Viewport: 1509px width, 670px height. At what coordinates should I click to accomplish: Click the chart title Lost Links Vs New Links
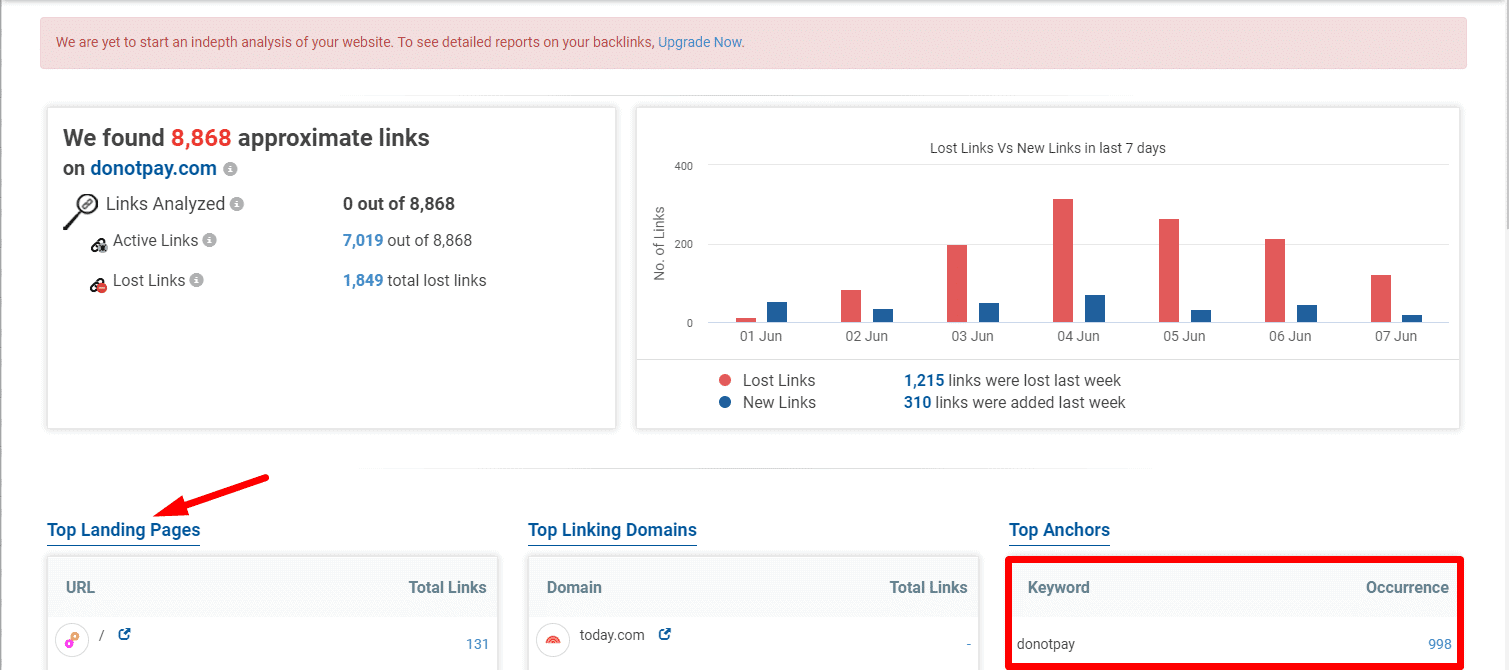pyautogui.click(x=1048, y=148)
